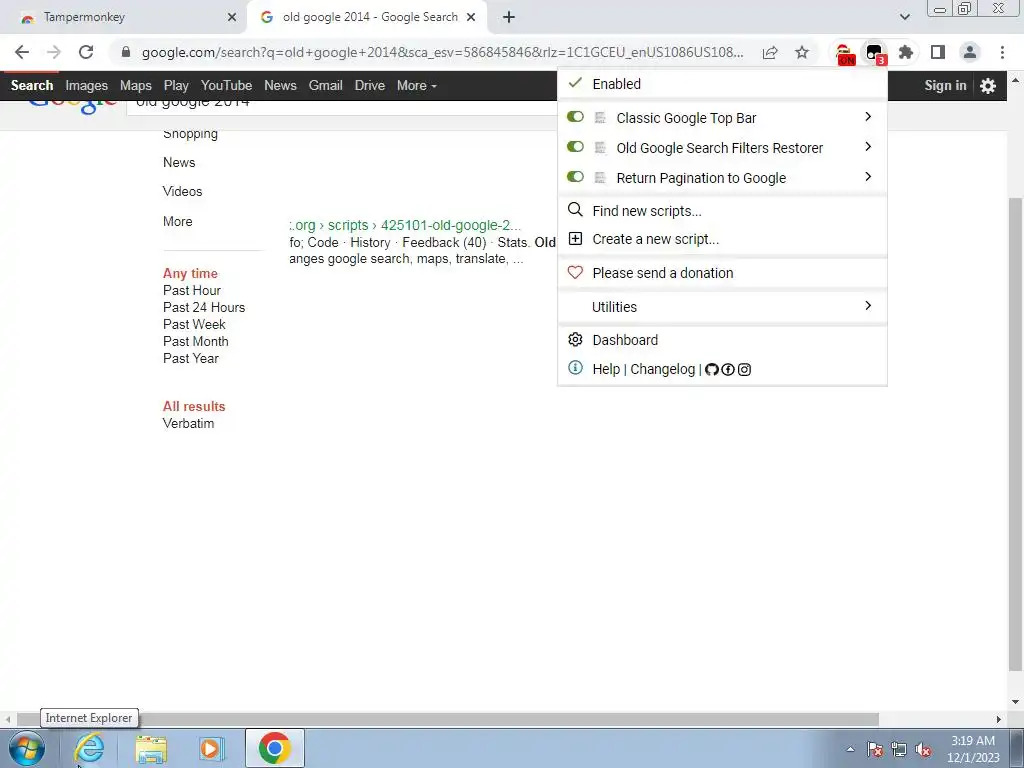Toggle the Return Pagination to Google script

coord(575,177)
